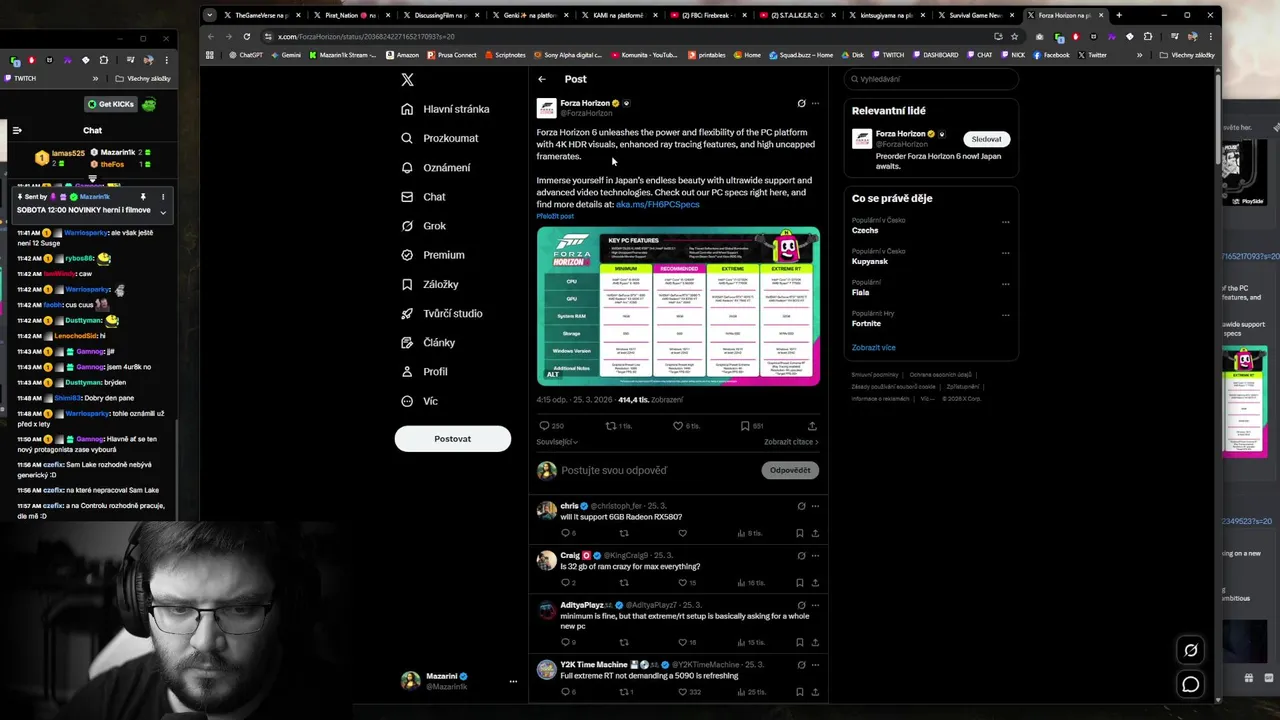Open Oznámení notifications
The width and height of the screenshot is (1280, 720).
[436, 167]
